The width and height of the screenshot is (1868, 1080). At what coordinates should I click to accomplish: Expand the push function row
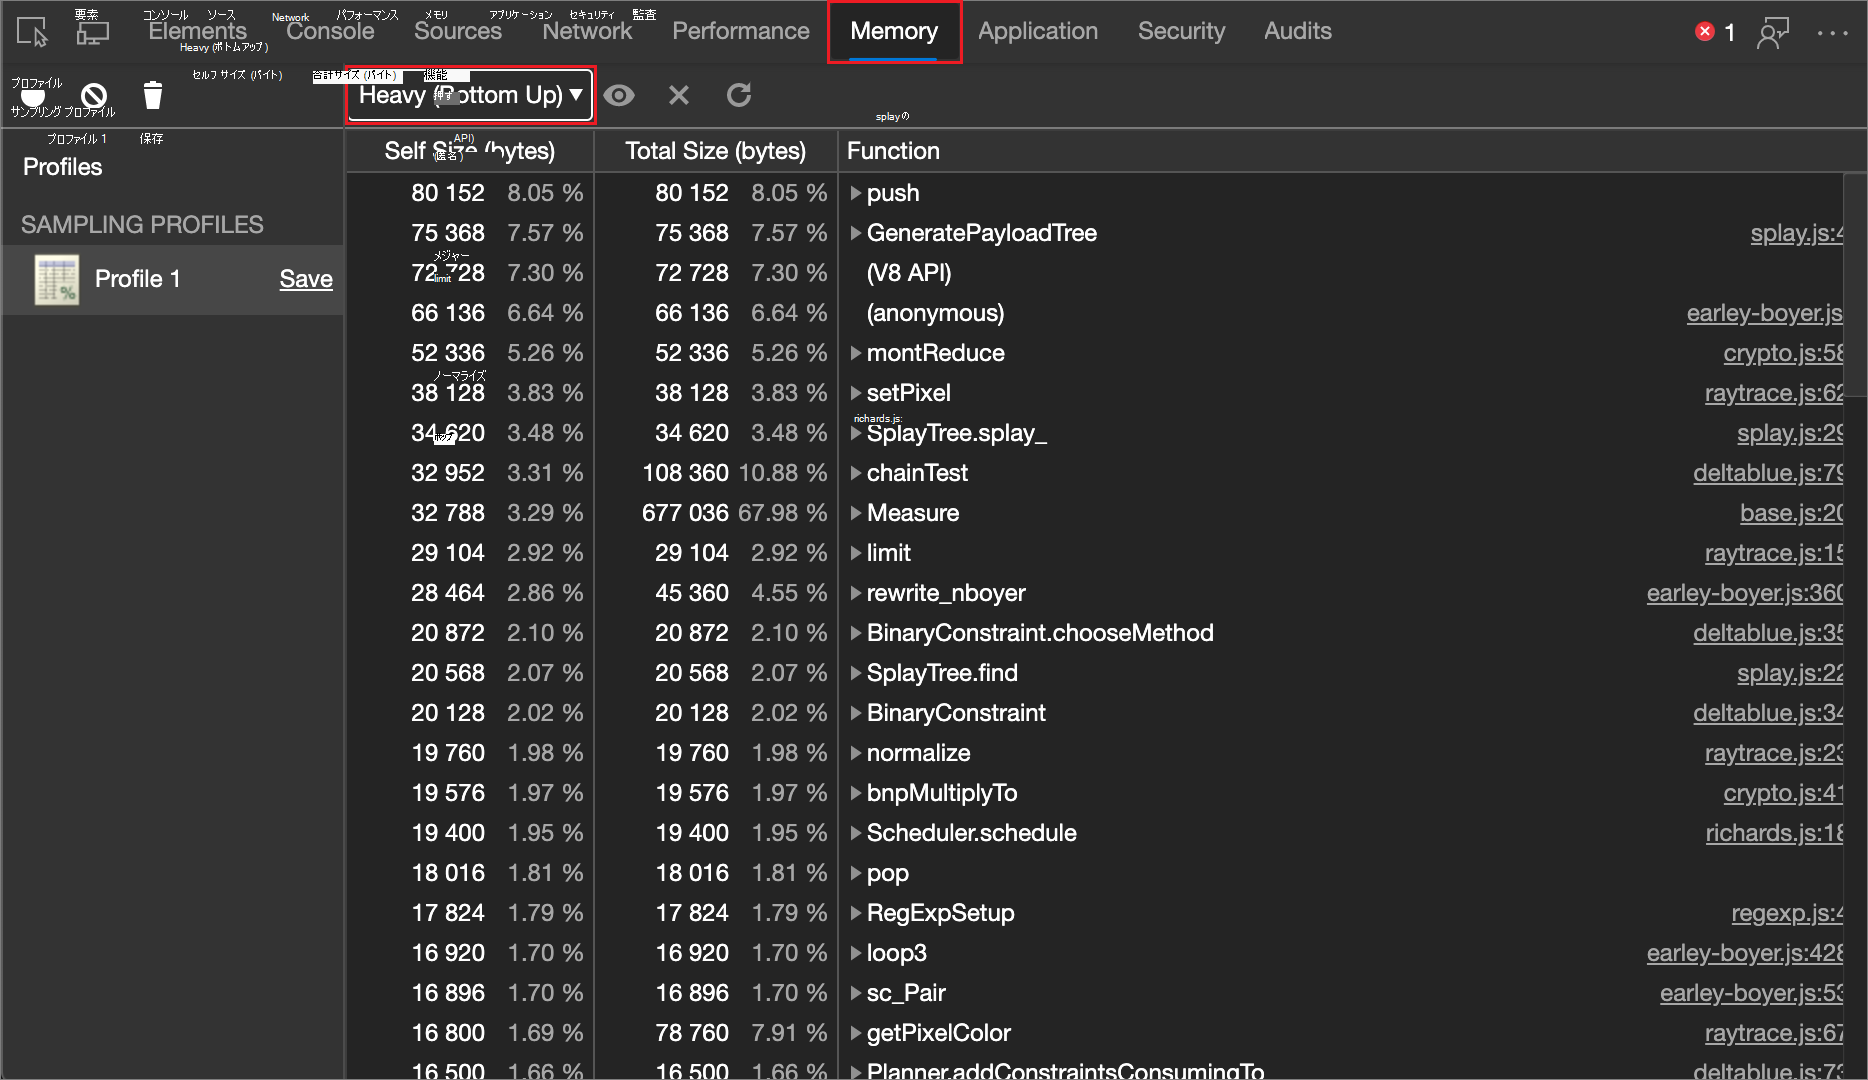coord(856,193)
